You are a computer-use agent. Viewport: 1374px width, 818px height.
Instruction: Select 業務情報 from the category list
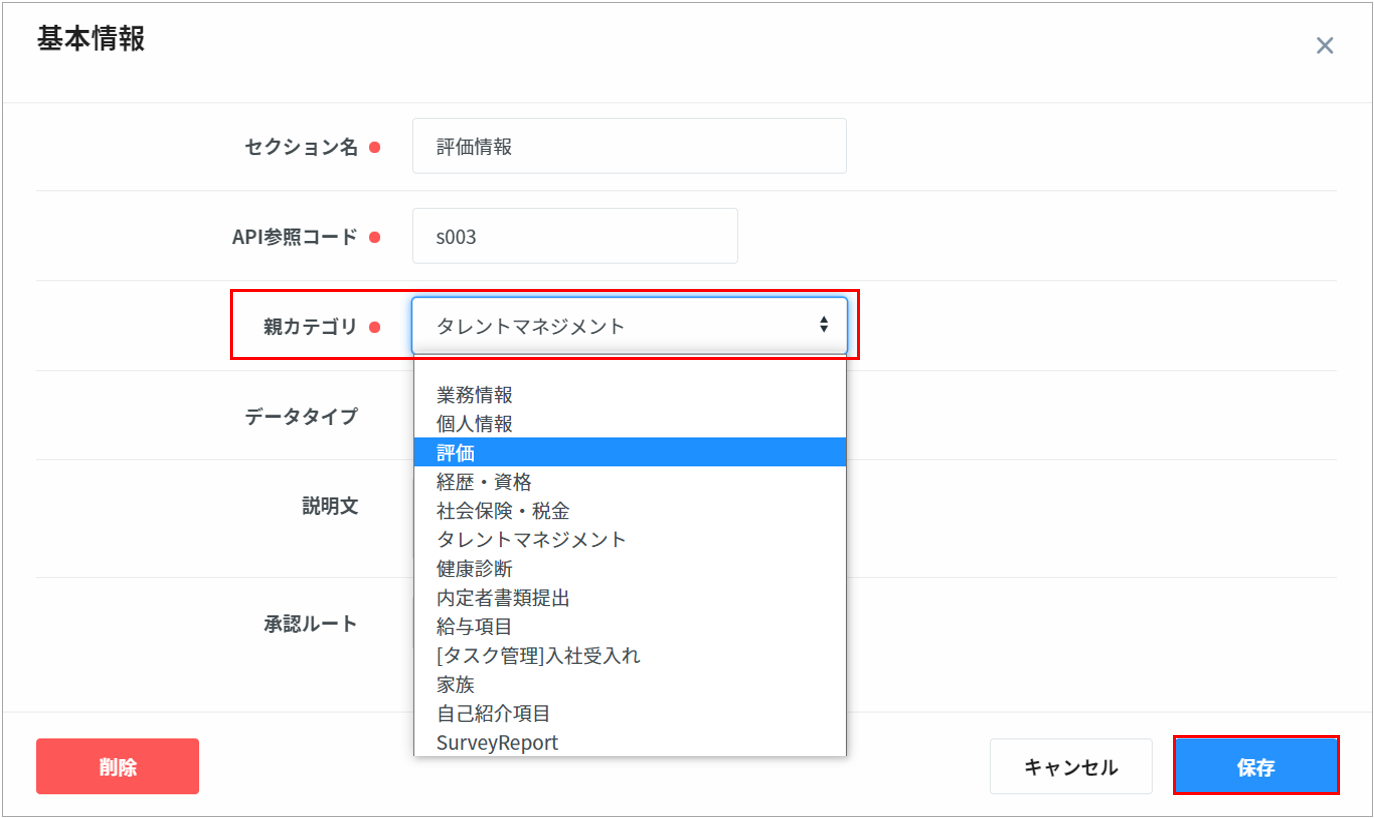(474, 395)
